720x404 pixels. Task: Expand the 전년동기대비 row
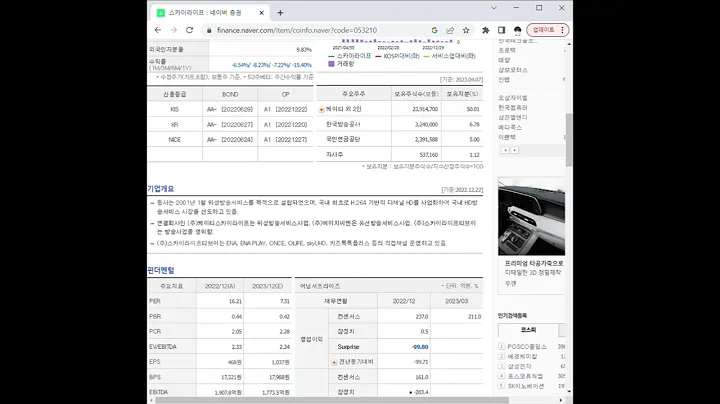[334, 362]
